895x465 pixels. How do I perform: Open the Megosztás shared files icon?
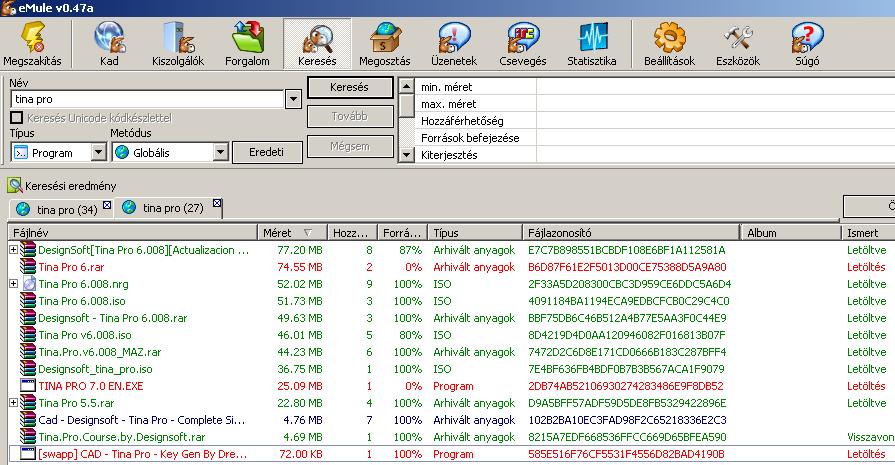coord(385,37)
